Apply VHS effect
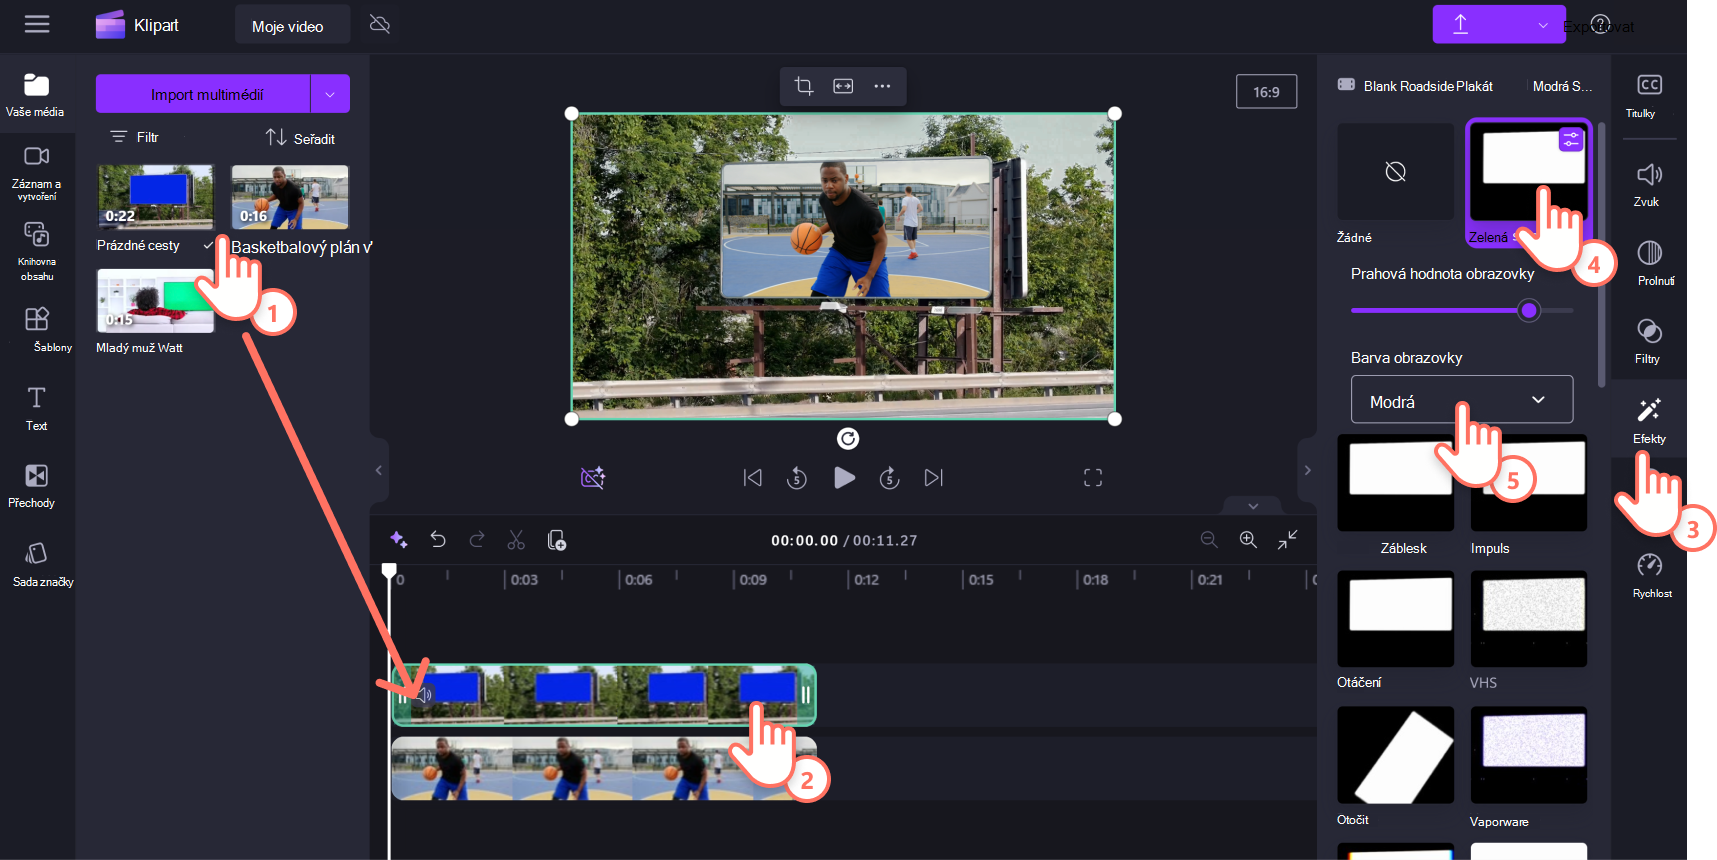The image size is (1717, 860). click(x=1528, y=618)
